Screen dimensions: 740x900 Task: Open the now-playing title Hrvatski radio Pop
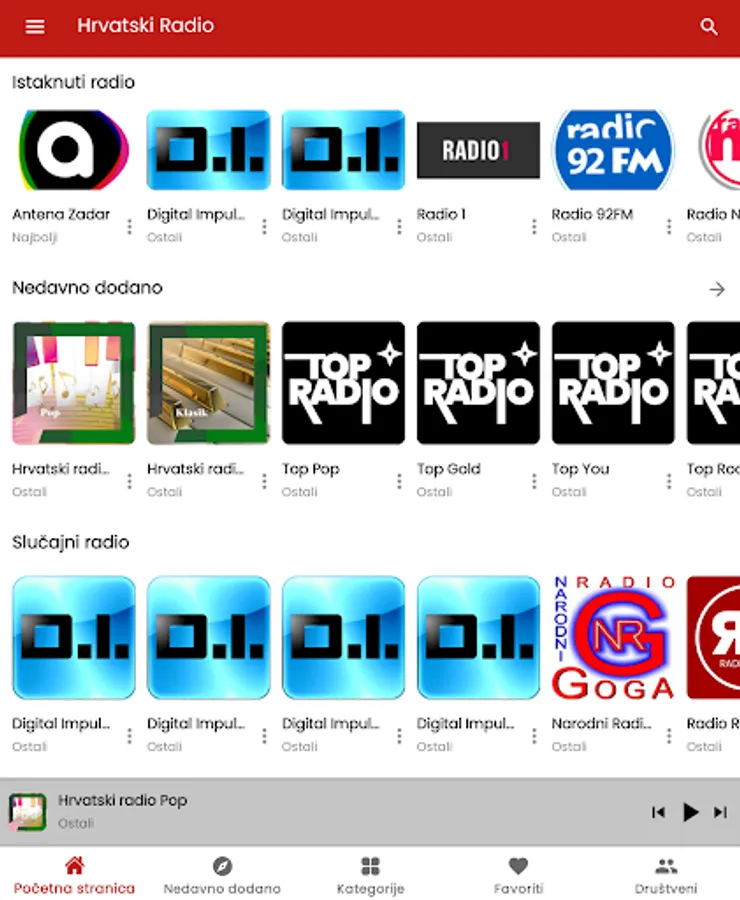pyautogui.click(x=122, y=800)
